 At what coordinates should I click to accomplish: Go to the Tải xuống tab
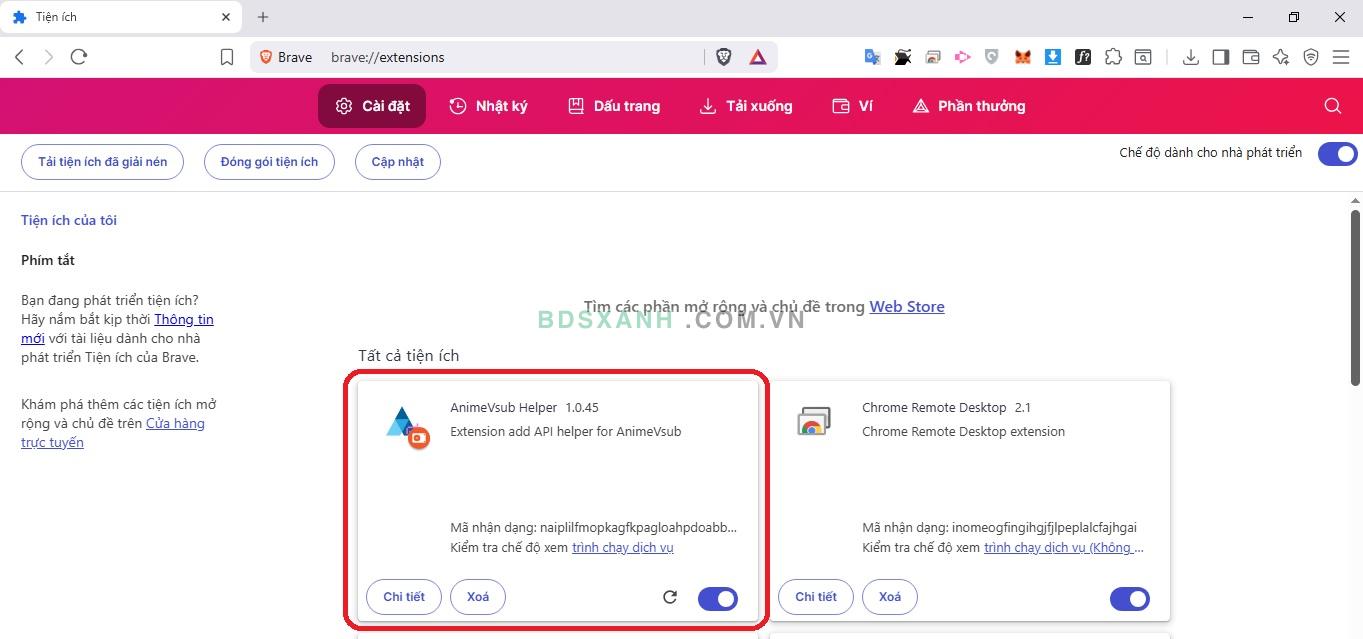pyautogui.click(x=746, y=106)
